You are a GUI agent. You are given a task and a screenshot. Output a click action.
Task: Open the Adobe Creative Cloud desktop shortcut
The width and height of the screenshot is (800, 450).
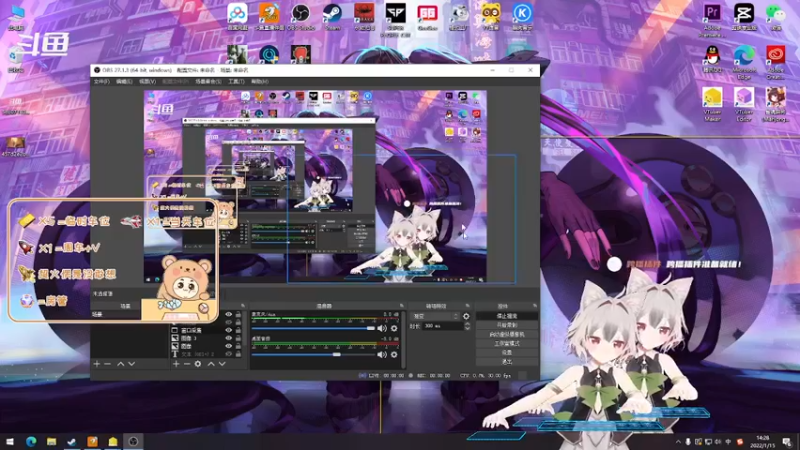pos(776,62)
